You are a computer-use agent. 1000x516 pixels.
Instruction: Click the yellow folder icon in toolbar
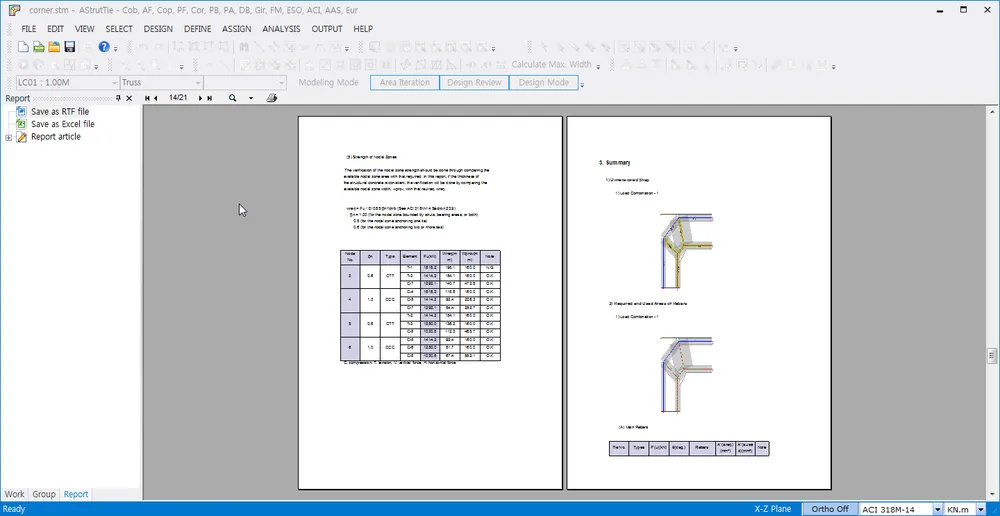point(54,47)
